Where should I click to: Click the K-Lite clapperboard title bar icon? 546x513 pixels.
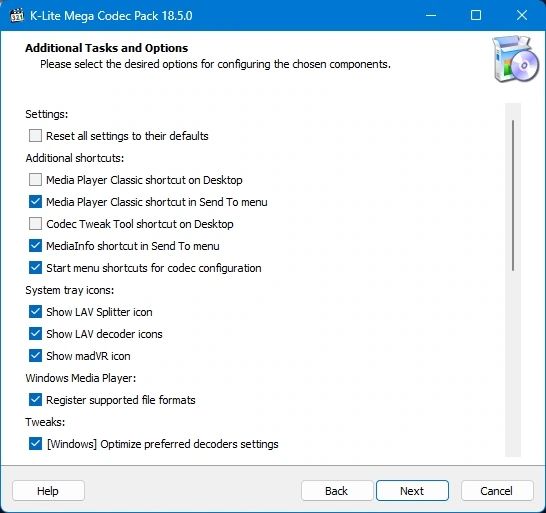coord(17,16)
